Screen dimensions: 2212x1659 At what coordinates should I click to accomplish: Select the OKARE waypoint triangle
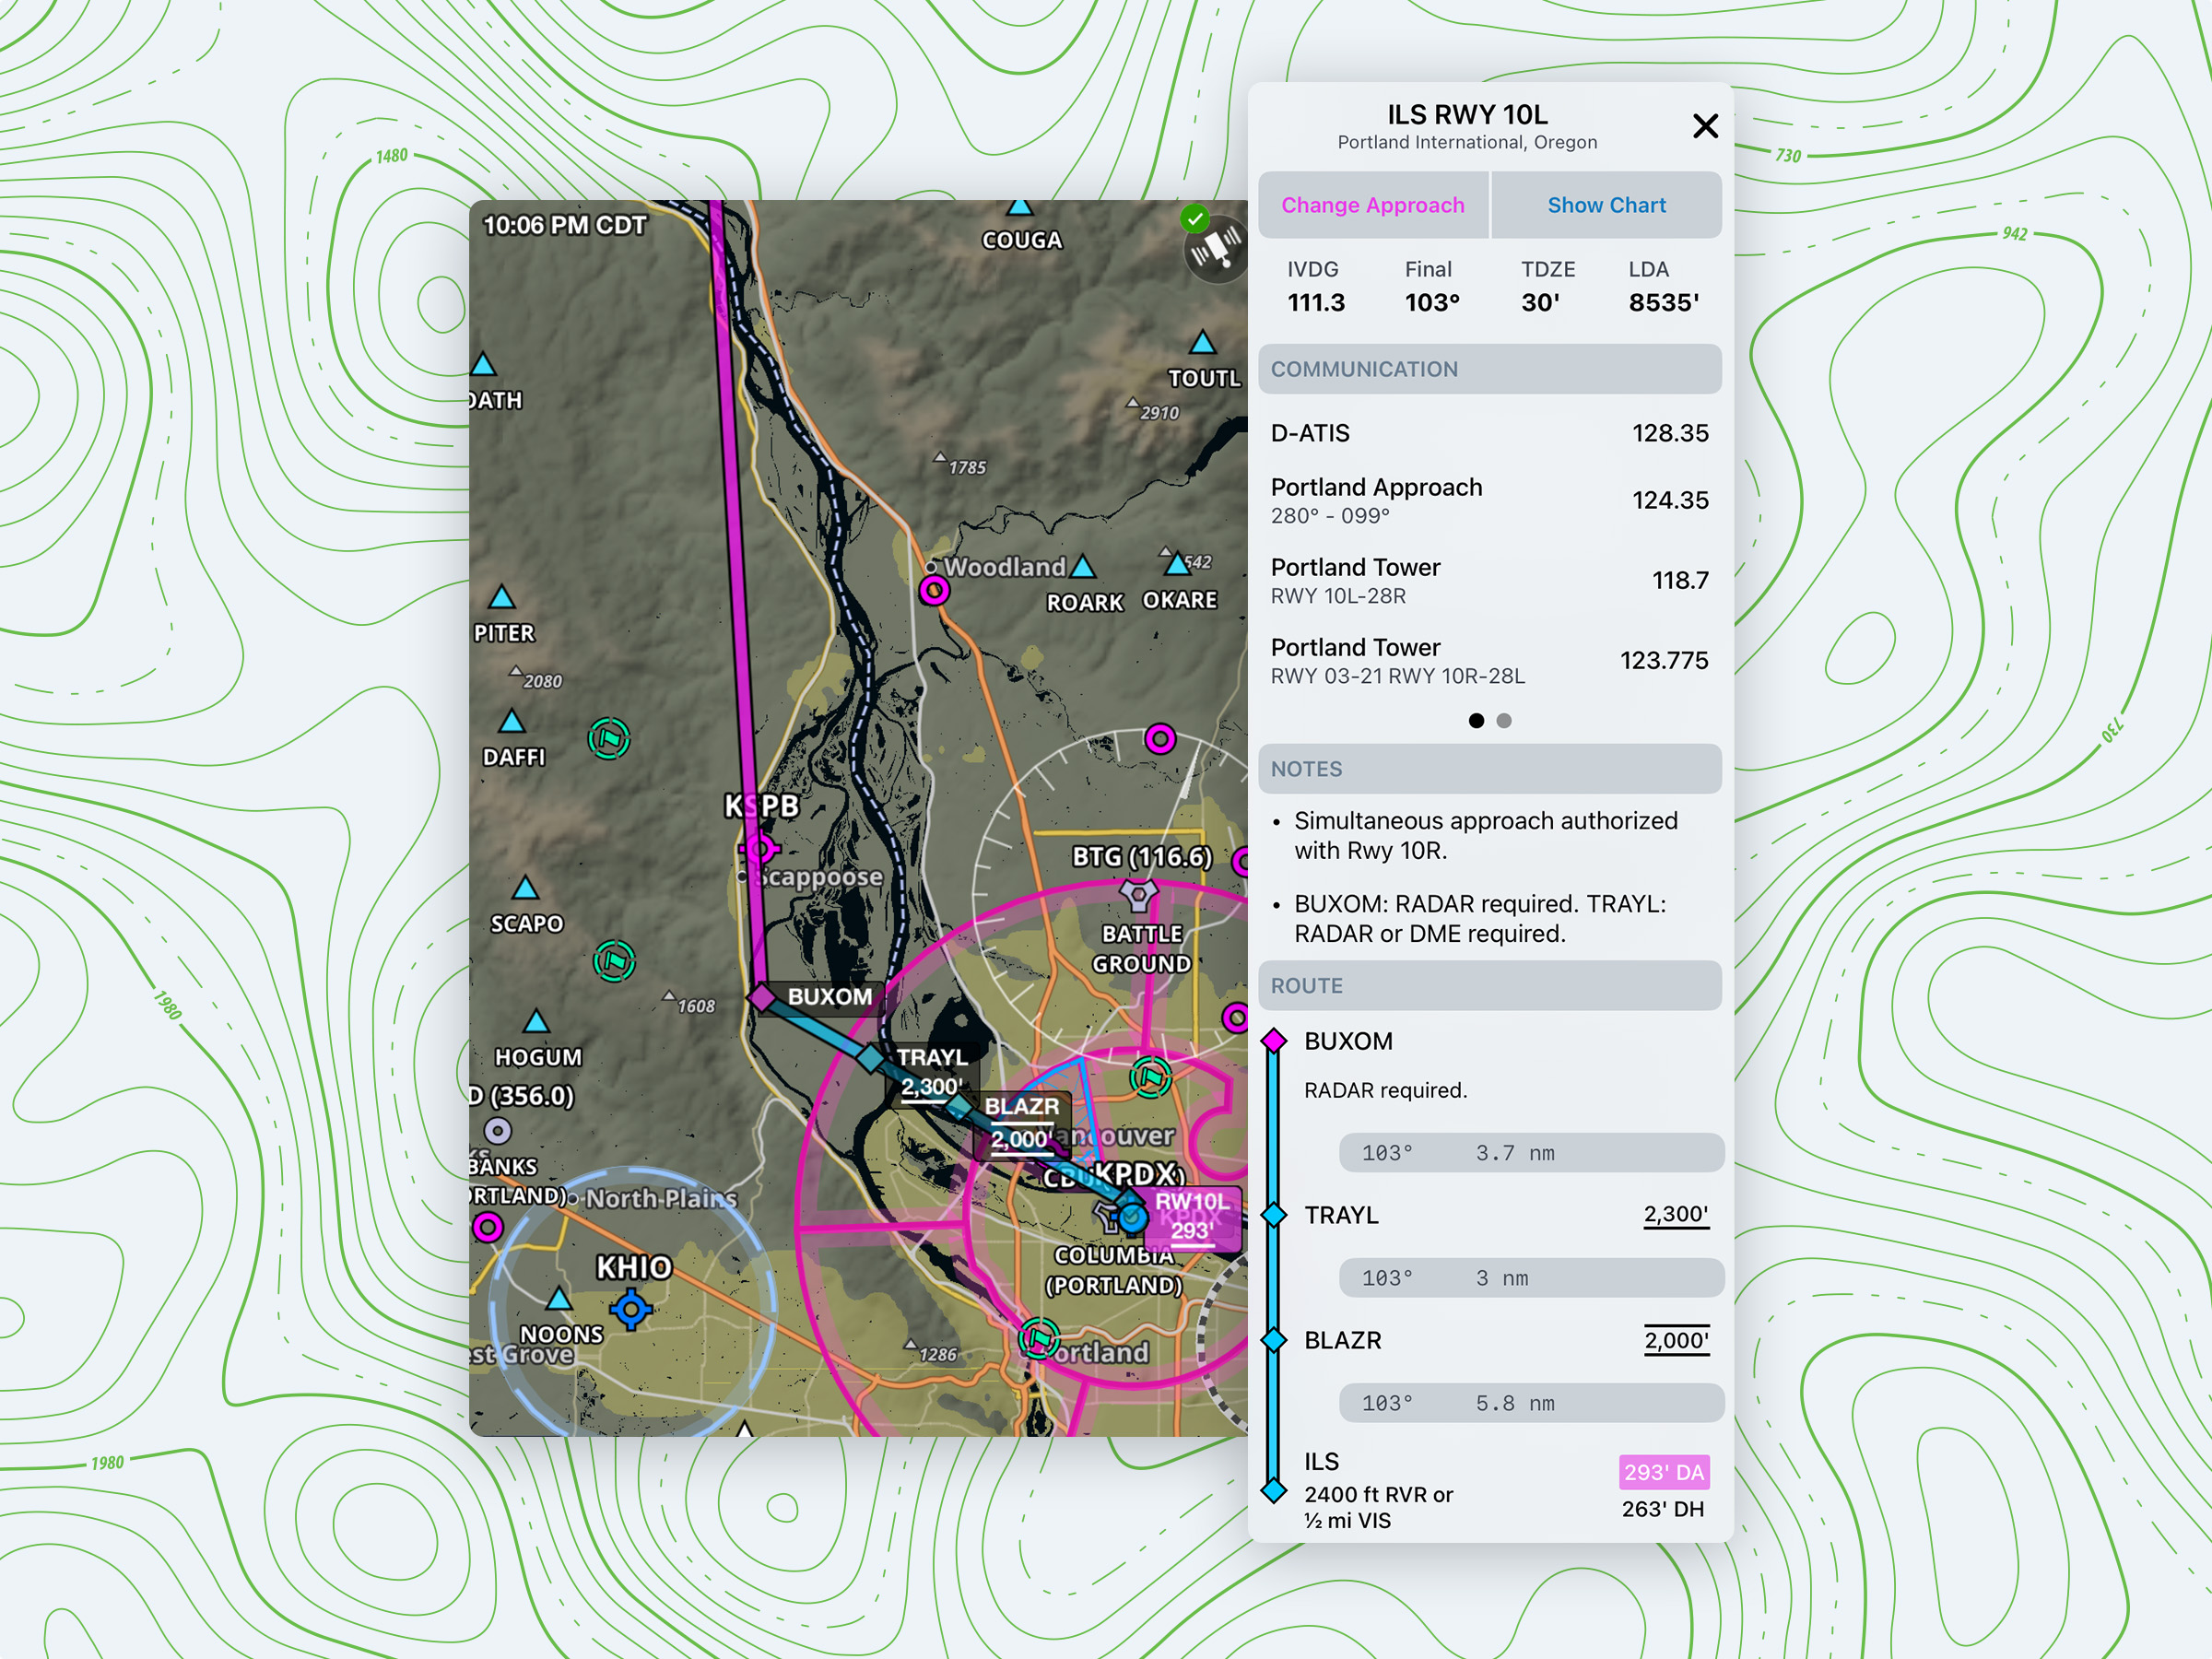(1177, 565)
